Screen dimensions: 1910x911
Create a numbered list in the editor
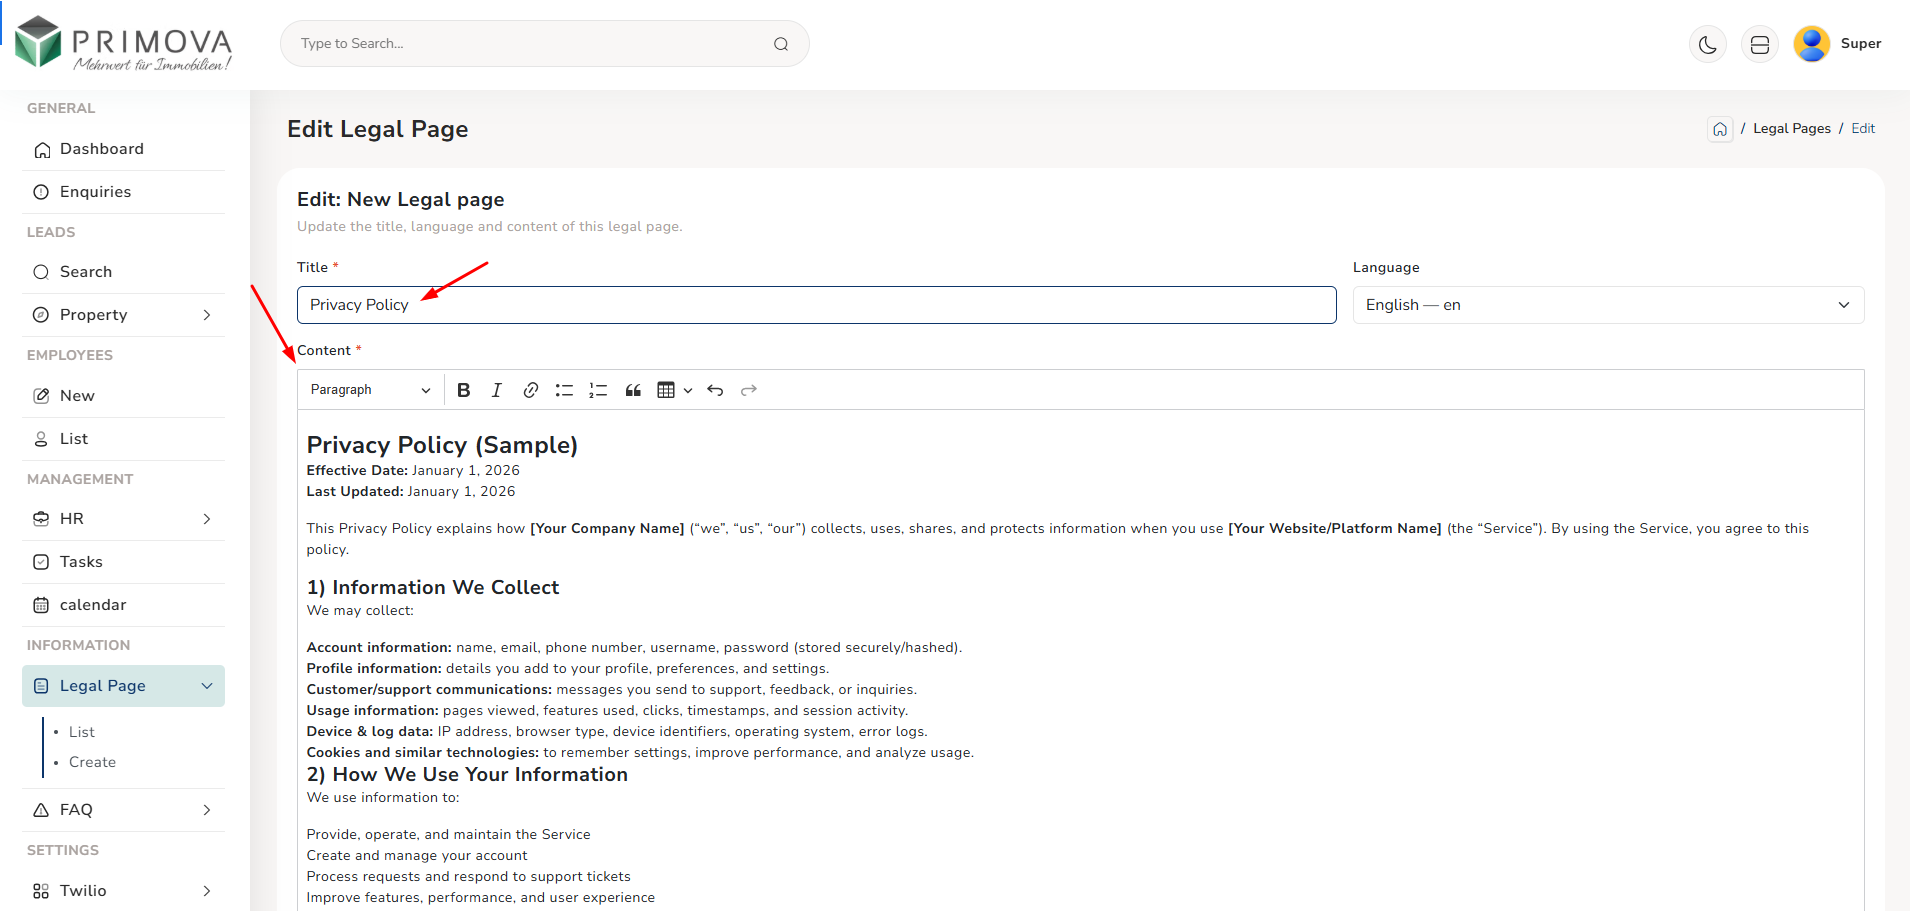click(598, 390)
